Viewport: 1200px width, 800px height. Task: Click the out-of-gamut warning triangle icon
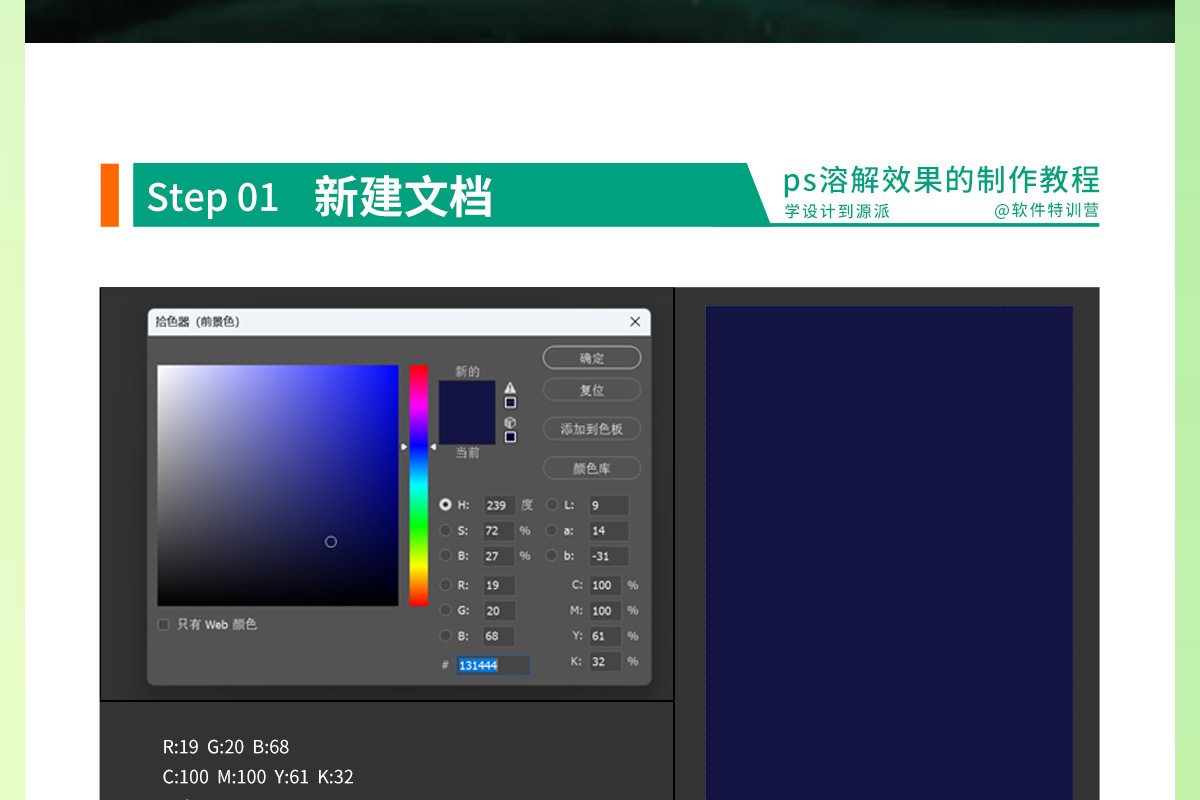(510, 388)
